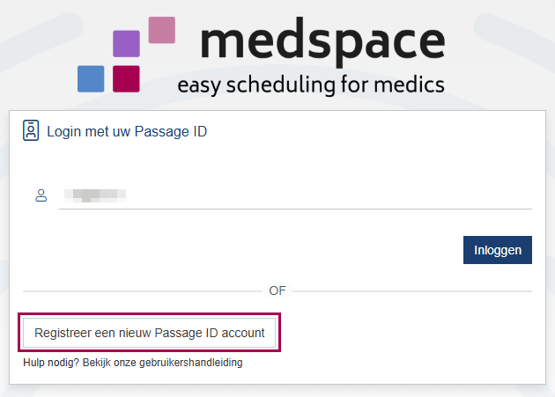The height and width of the screenshot is (397, 555).
Task: Click the horizontal divider line left of OF
Action: pyautogui.click(x=142, y=291)
